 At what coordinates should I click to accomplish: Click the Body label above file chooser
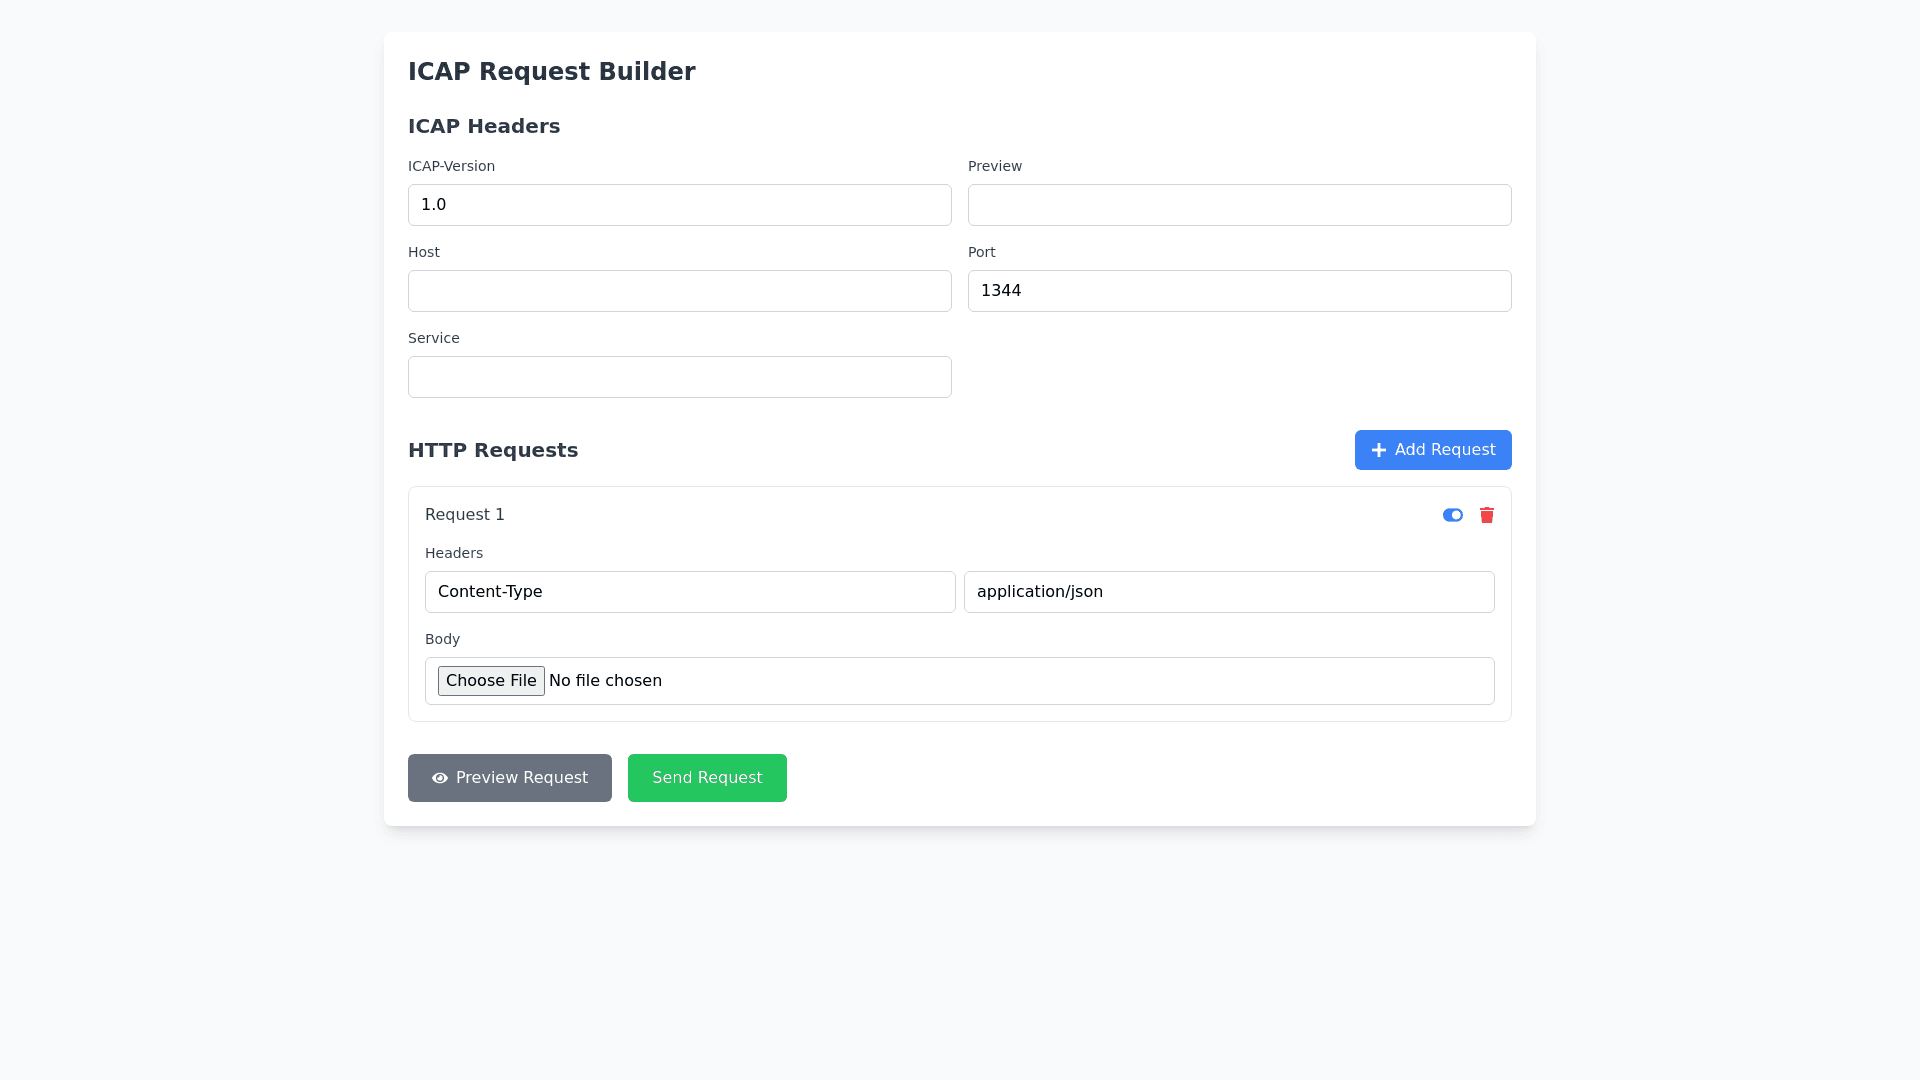tap(442, 639)
